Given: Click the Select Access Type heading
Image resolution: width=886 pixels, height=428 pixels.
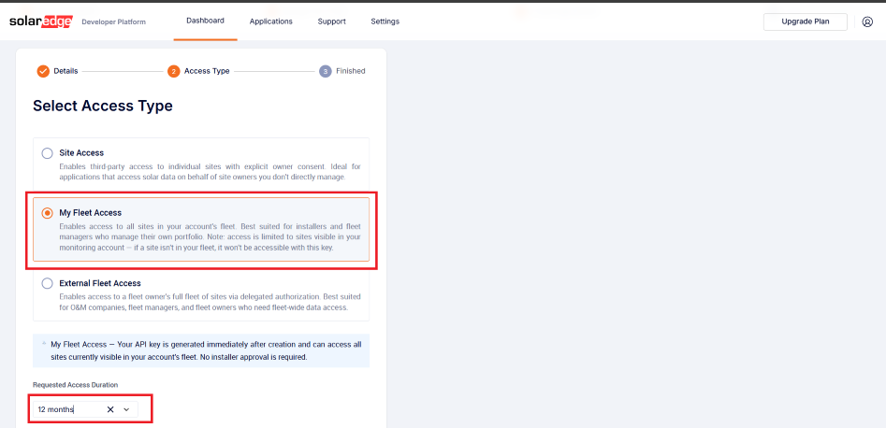Looking at the screenshot, I should tap(103, 106).
